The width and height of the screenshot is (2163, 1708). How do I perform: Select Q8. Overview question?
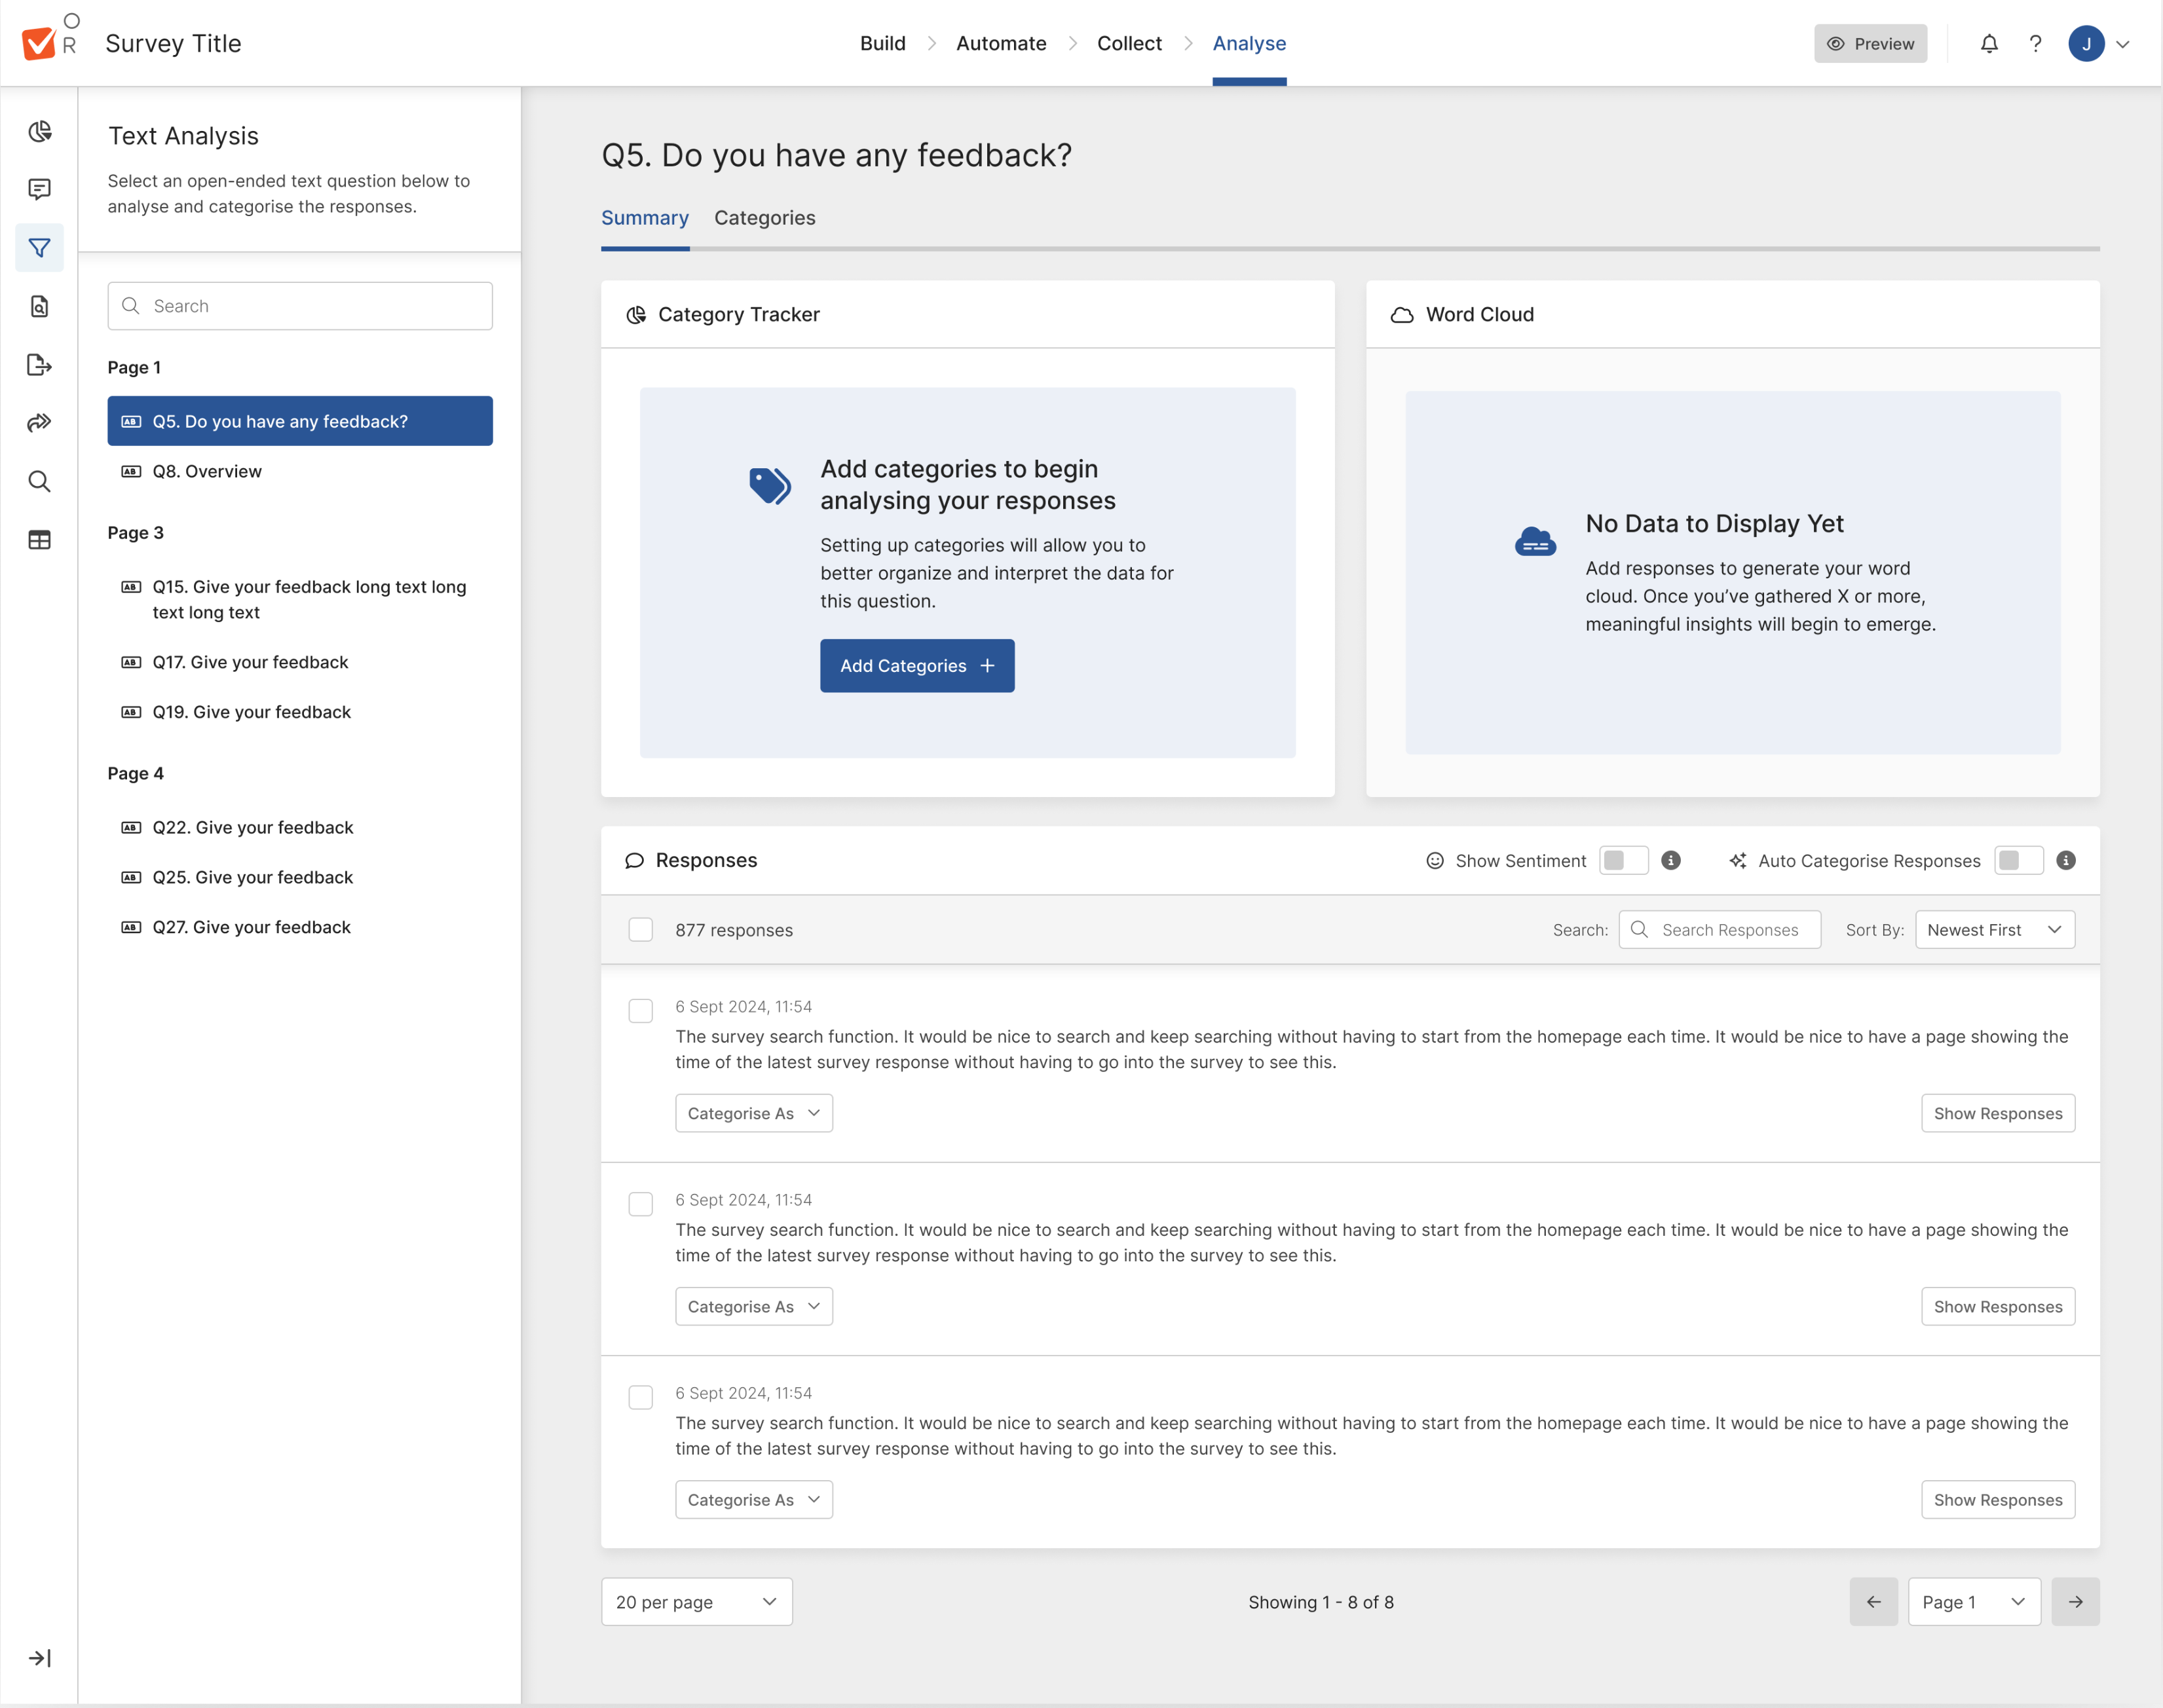pyautogui.click(x=300, y=471)
